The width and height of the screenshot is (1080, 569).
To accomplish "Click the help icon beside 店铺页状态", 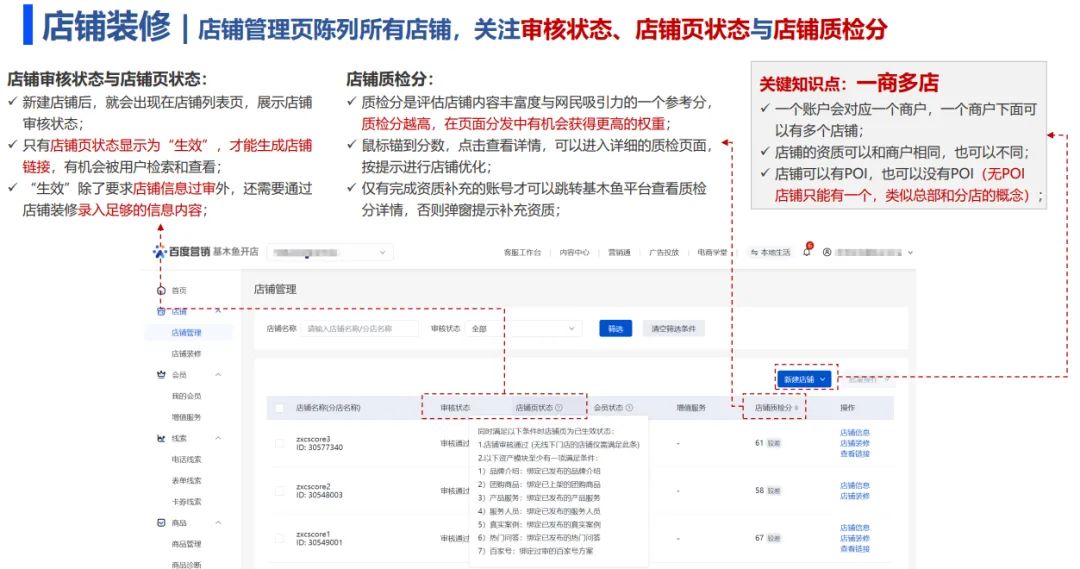I will pos(558,408).
